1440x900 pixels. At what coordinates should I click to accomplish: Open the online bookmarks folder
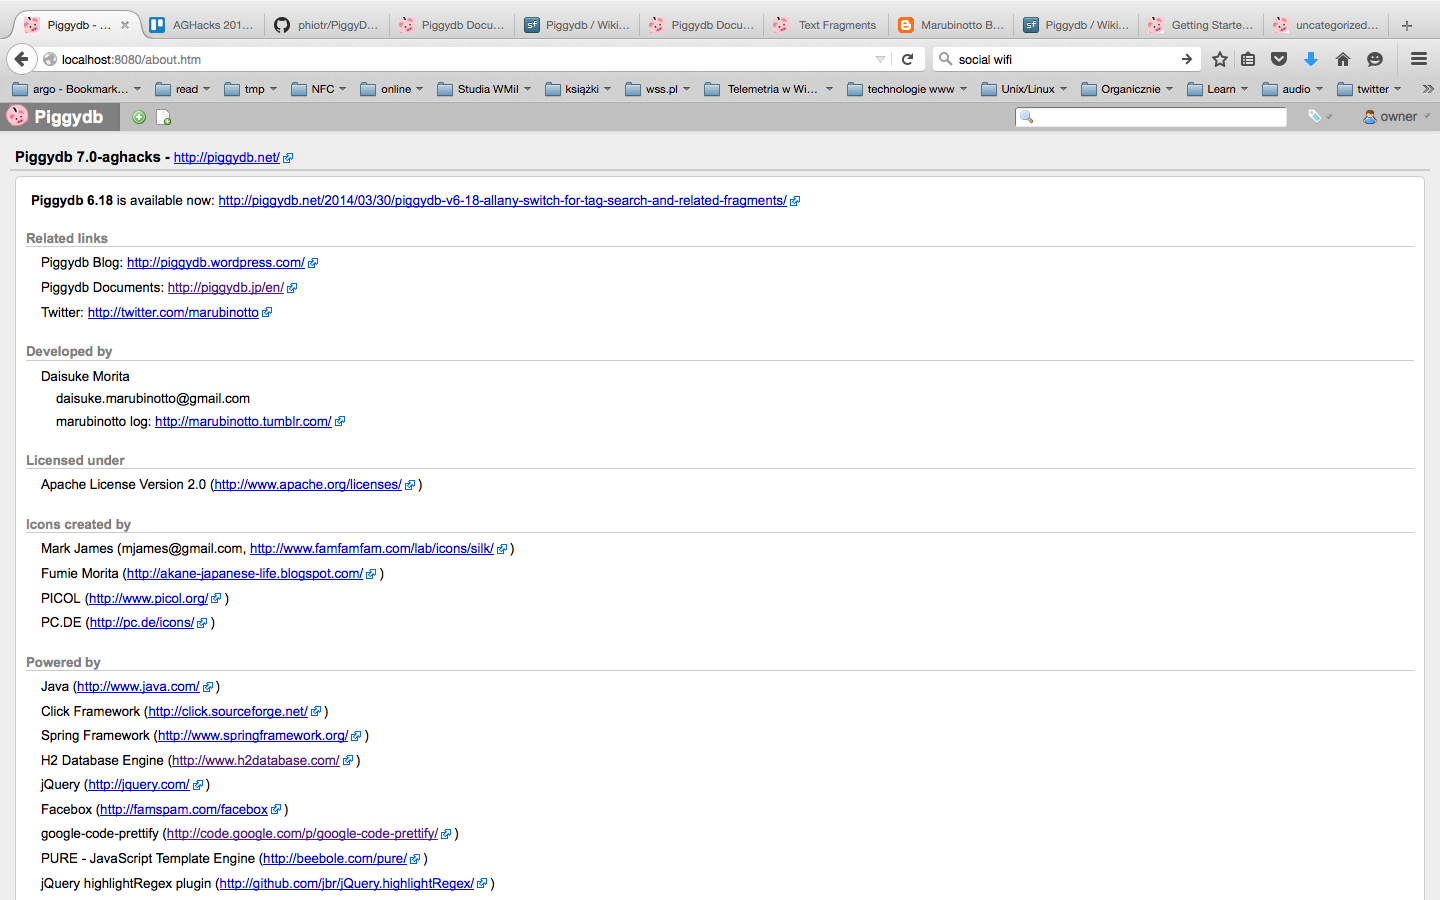click(x=392, y=89)
